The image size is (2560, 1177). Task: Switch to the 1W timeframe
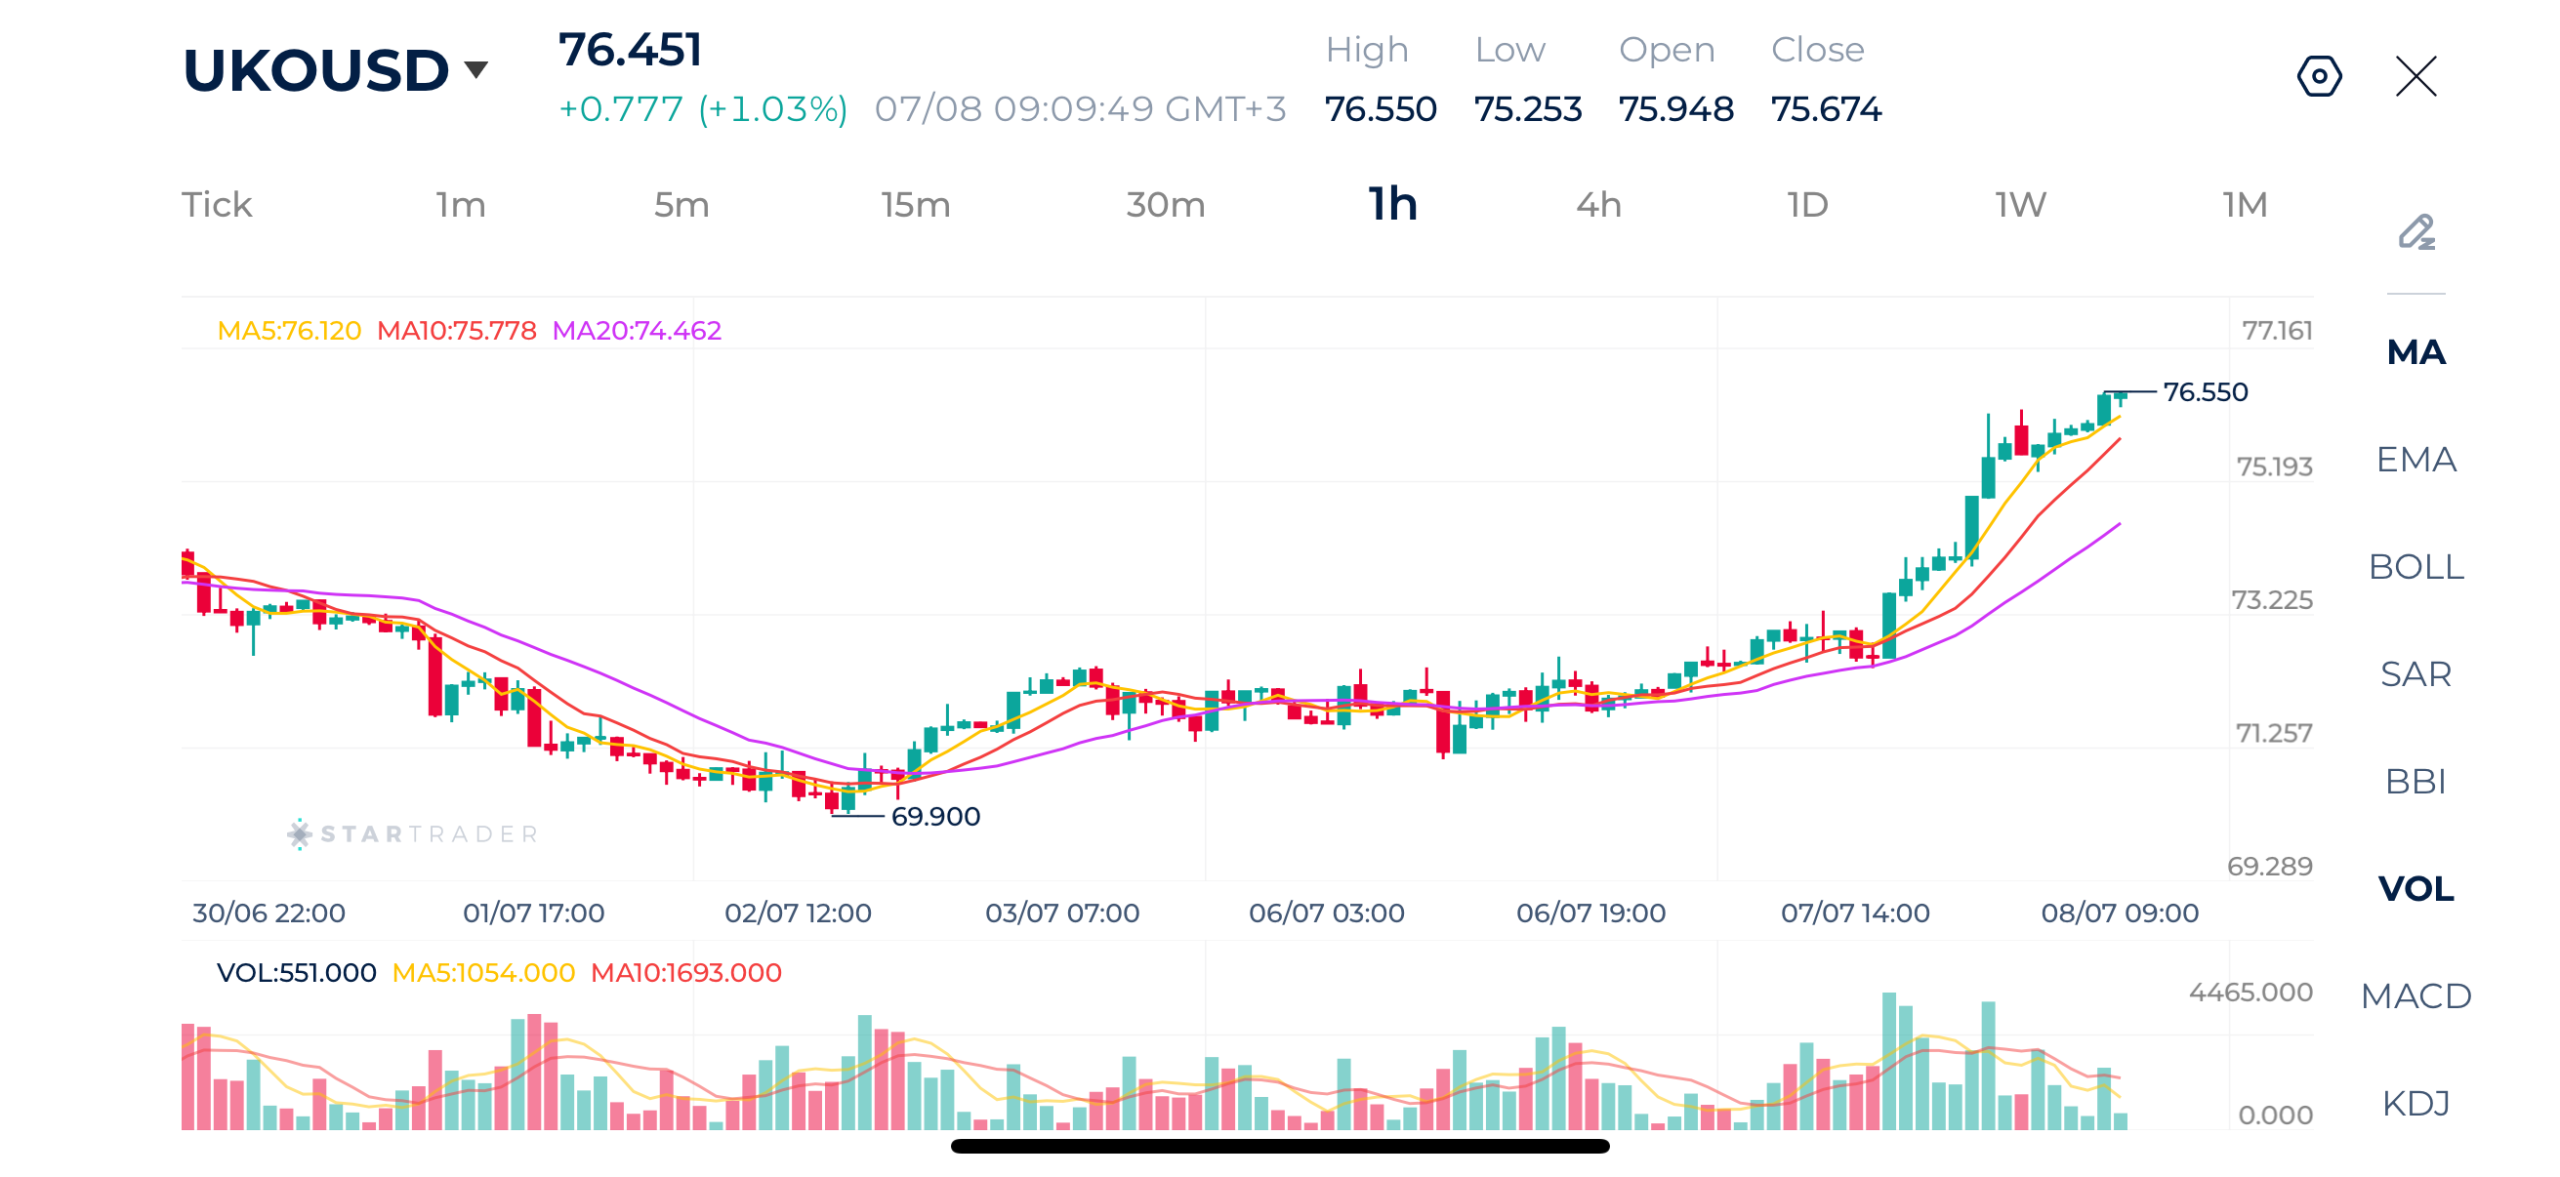pyautogui.click(x=2020, y=204)
